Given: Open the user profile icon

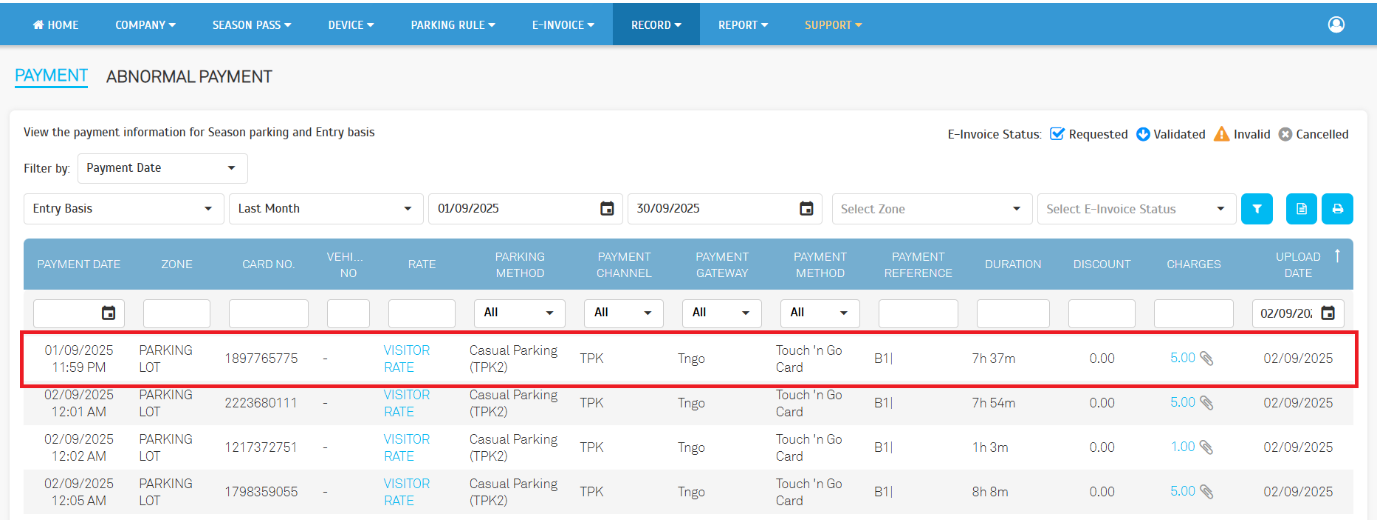Looking at the screenshot, I should [1336, 25].
